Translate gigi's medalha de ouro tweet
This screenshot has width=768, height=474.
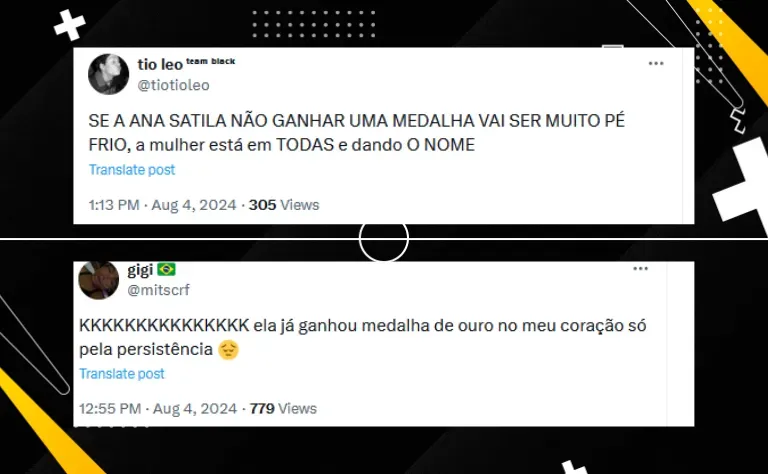point(122,374)
